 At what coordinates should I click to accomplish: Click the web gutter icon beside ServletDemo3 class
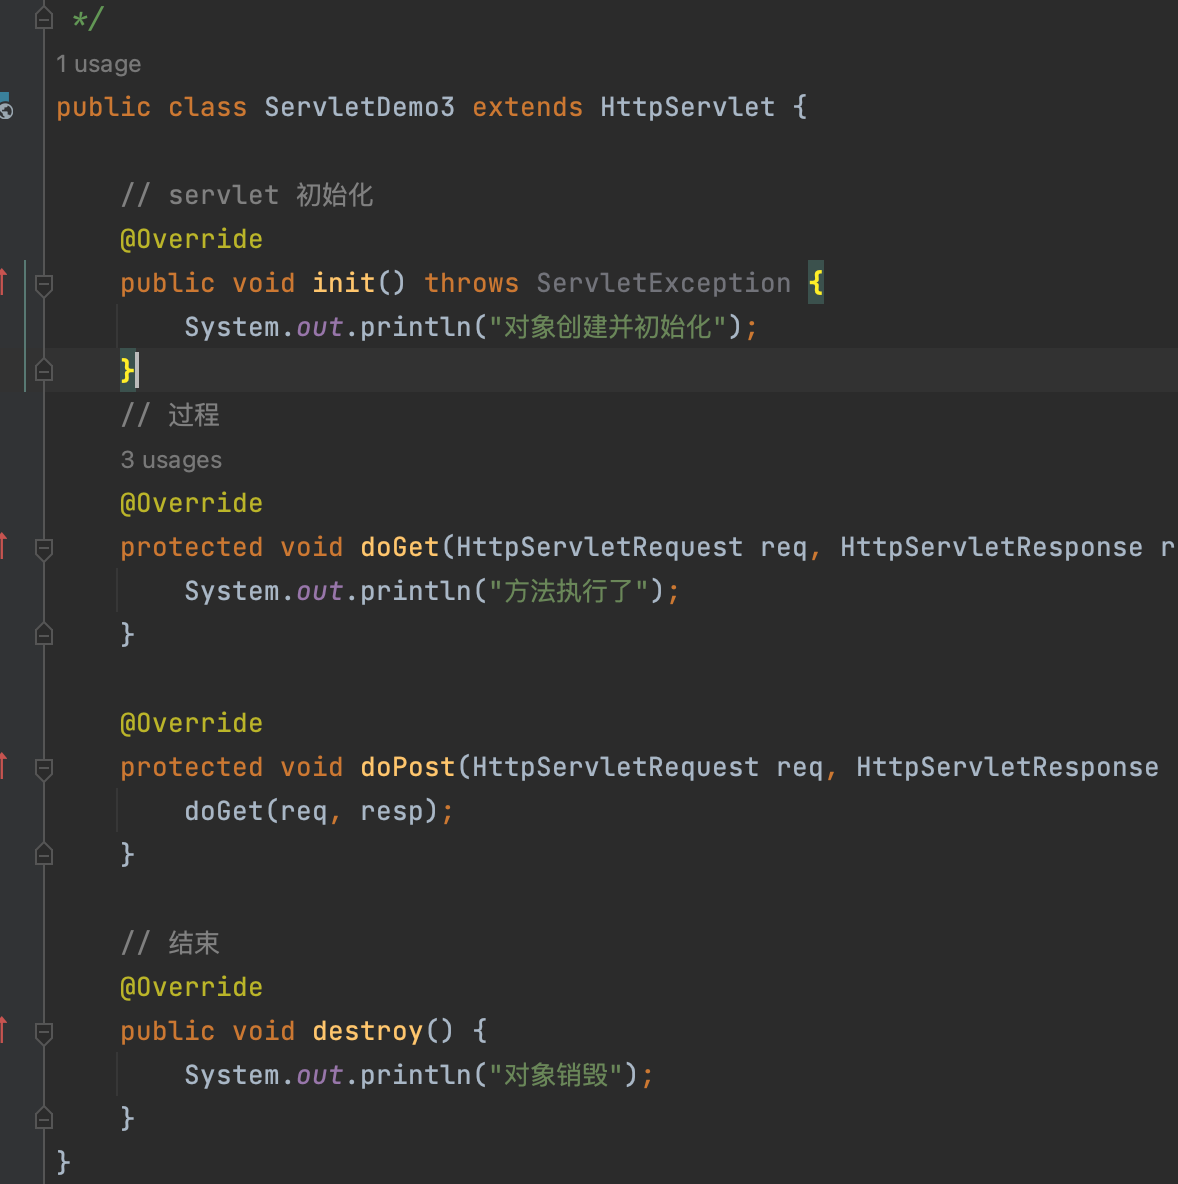coord(5,107)
